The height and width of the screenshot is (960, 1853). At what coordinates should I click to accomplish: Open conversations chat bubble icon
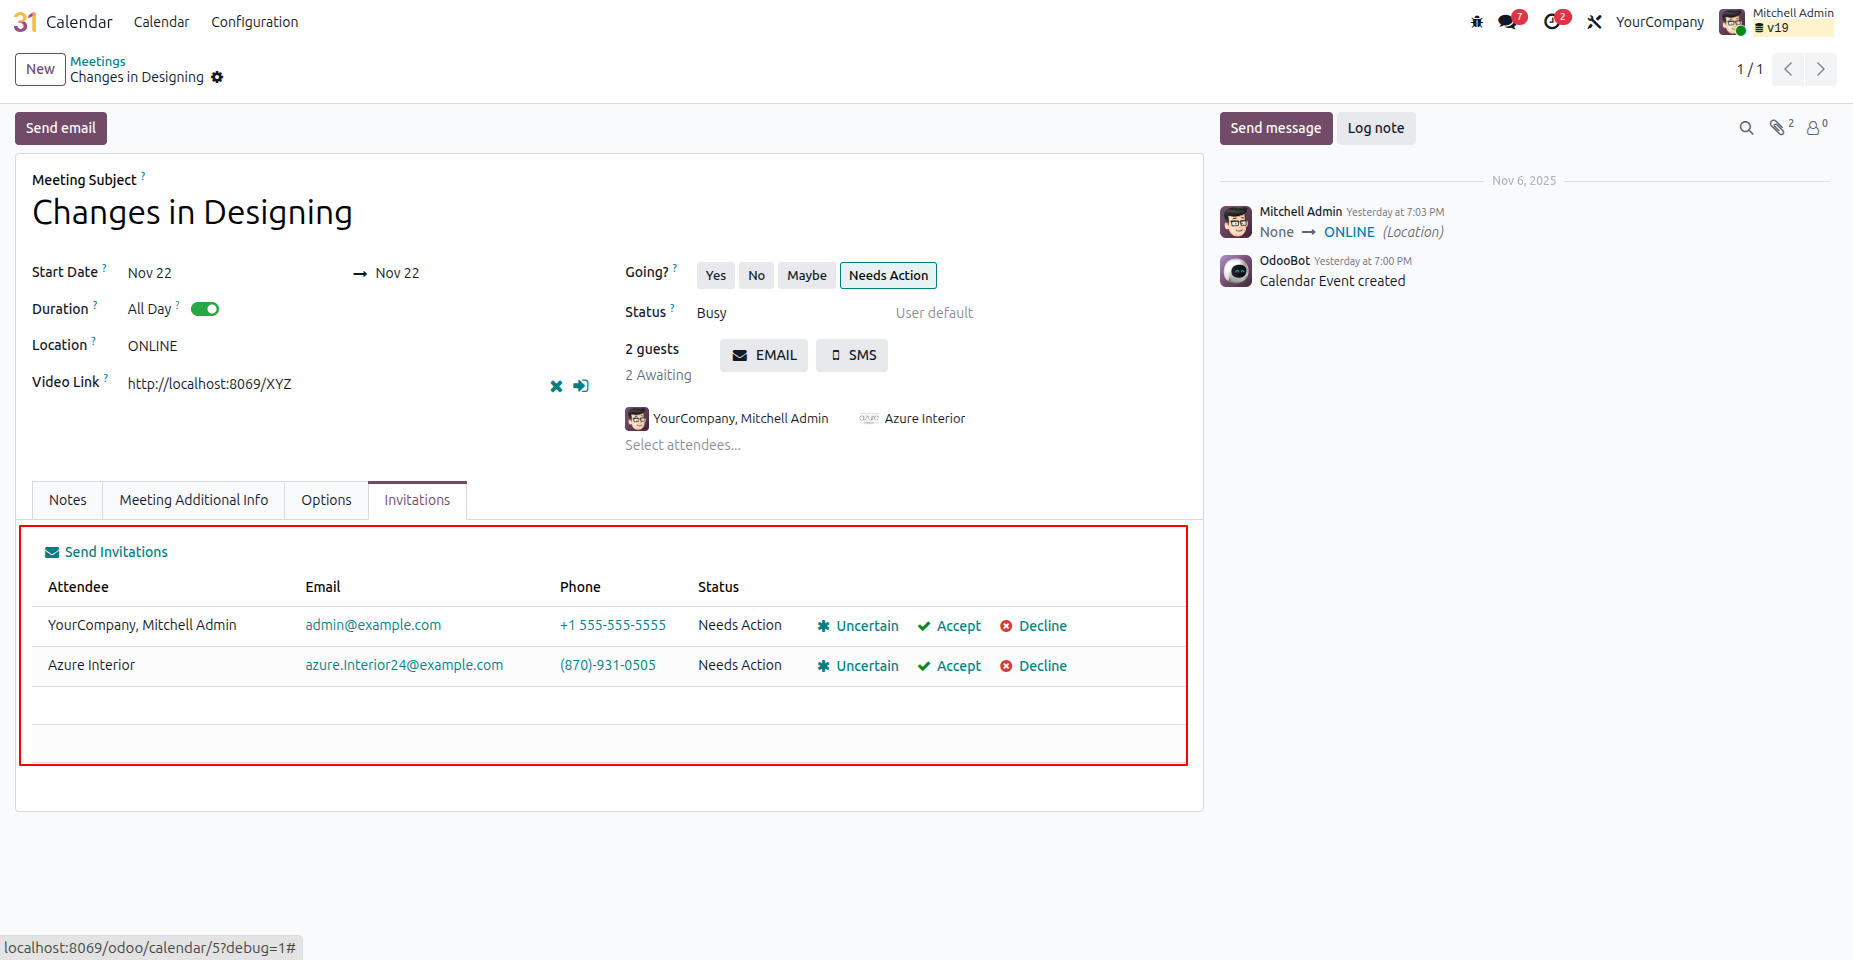tap(1507, 22)
